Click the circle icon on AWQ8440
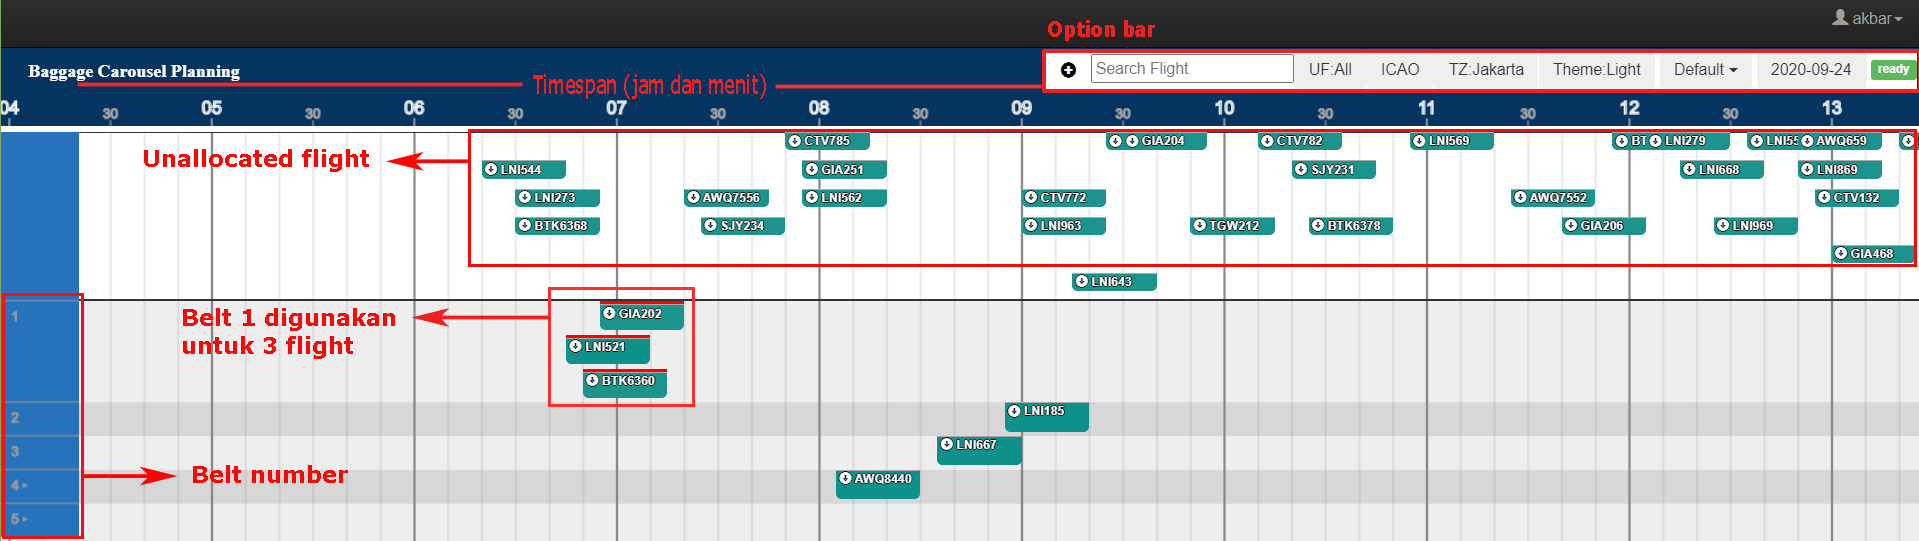This screenshot has width=1919, height=541. [x=845, y=479]
